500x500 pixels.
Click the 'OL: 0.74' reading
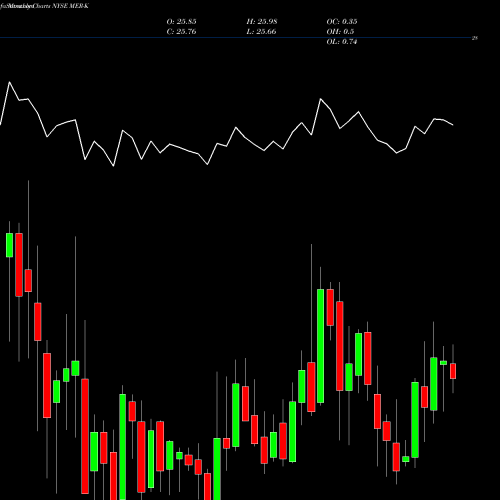pyautogui.click(x=342, y=42)
